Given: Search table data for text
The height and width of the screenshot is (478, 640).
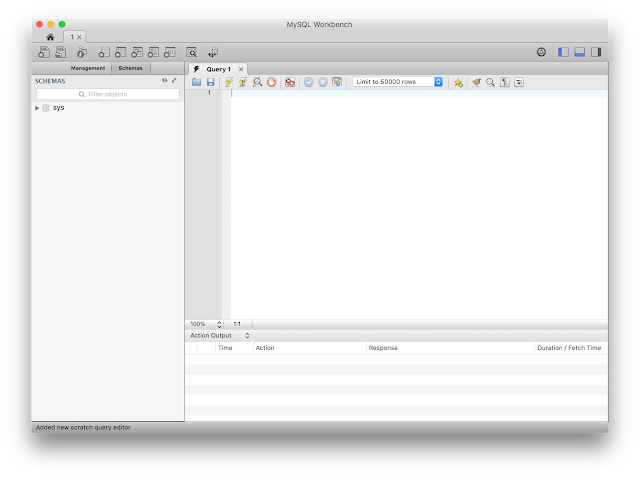Looking at the screenshot, I should coord(191,52).
